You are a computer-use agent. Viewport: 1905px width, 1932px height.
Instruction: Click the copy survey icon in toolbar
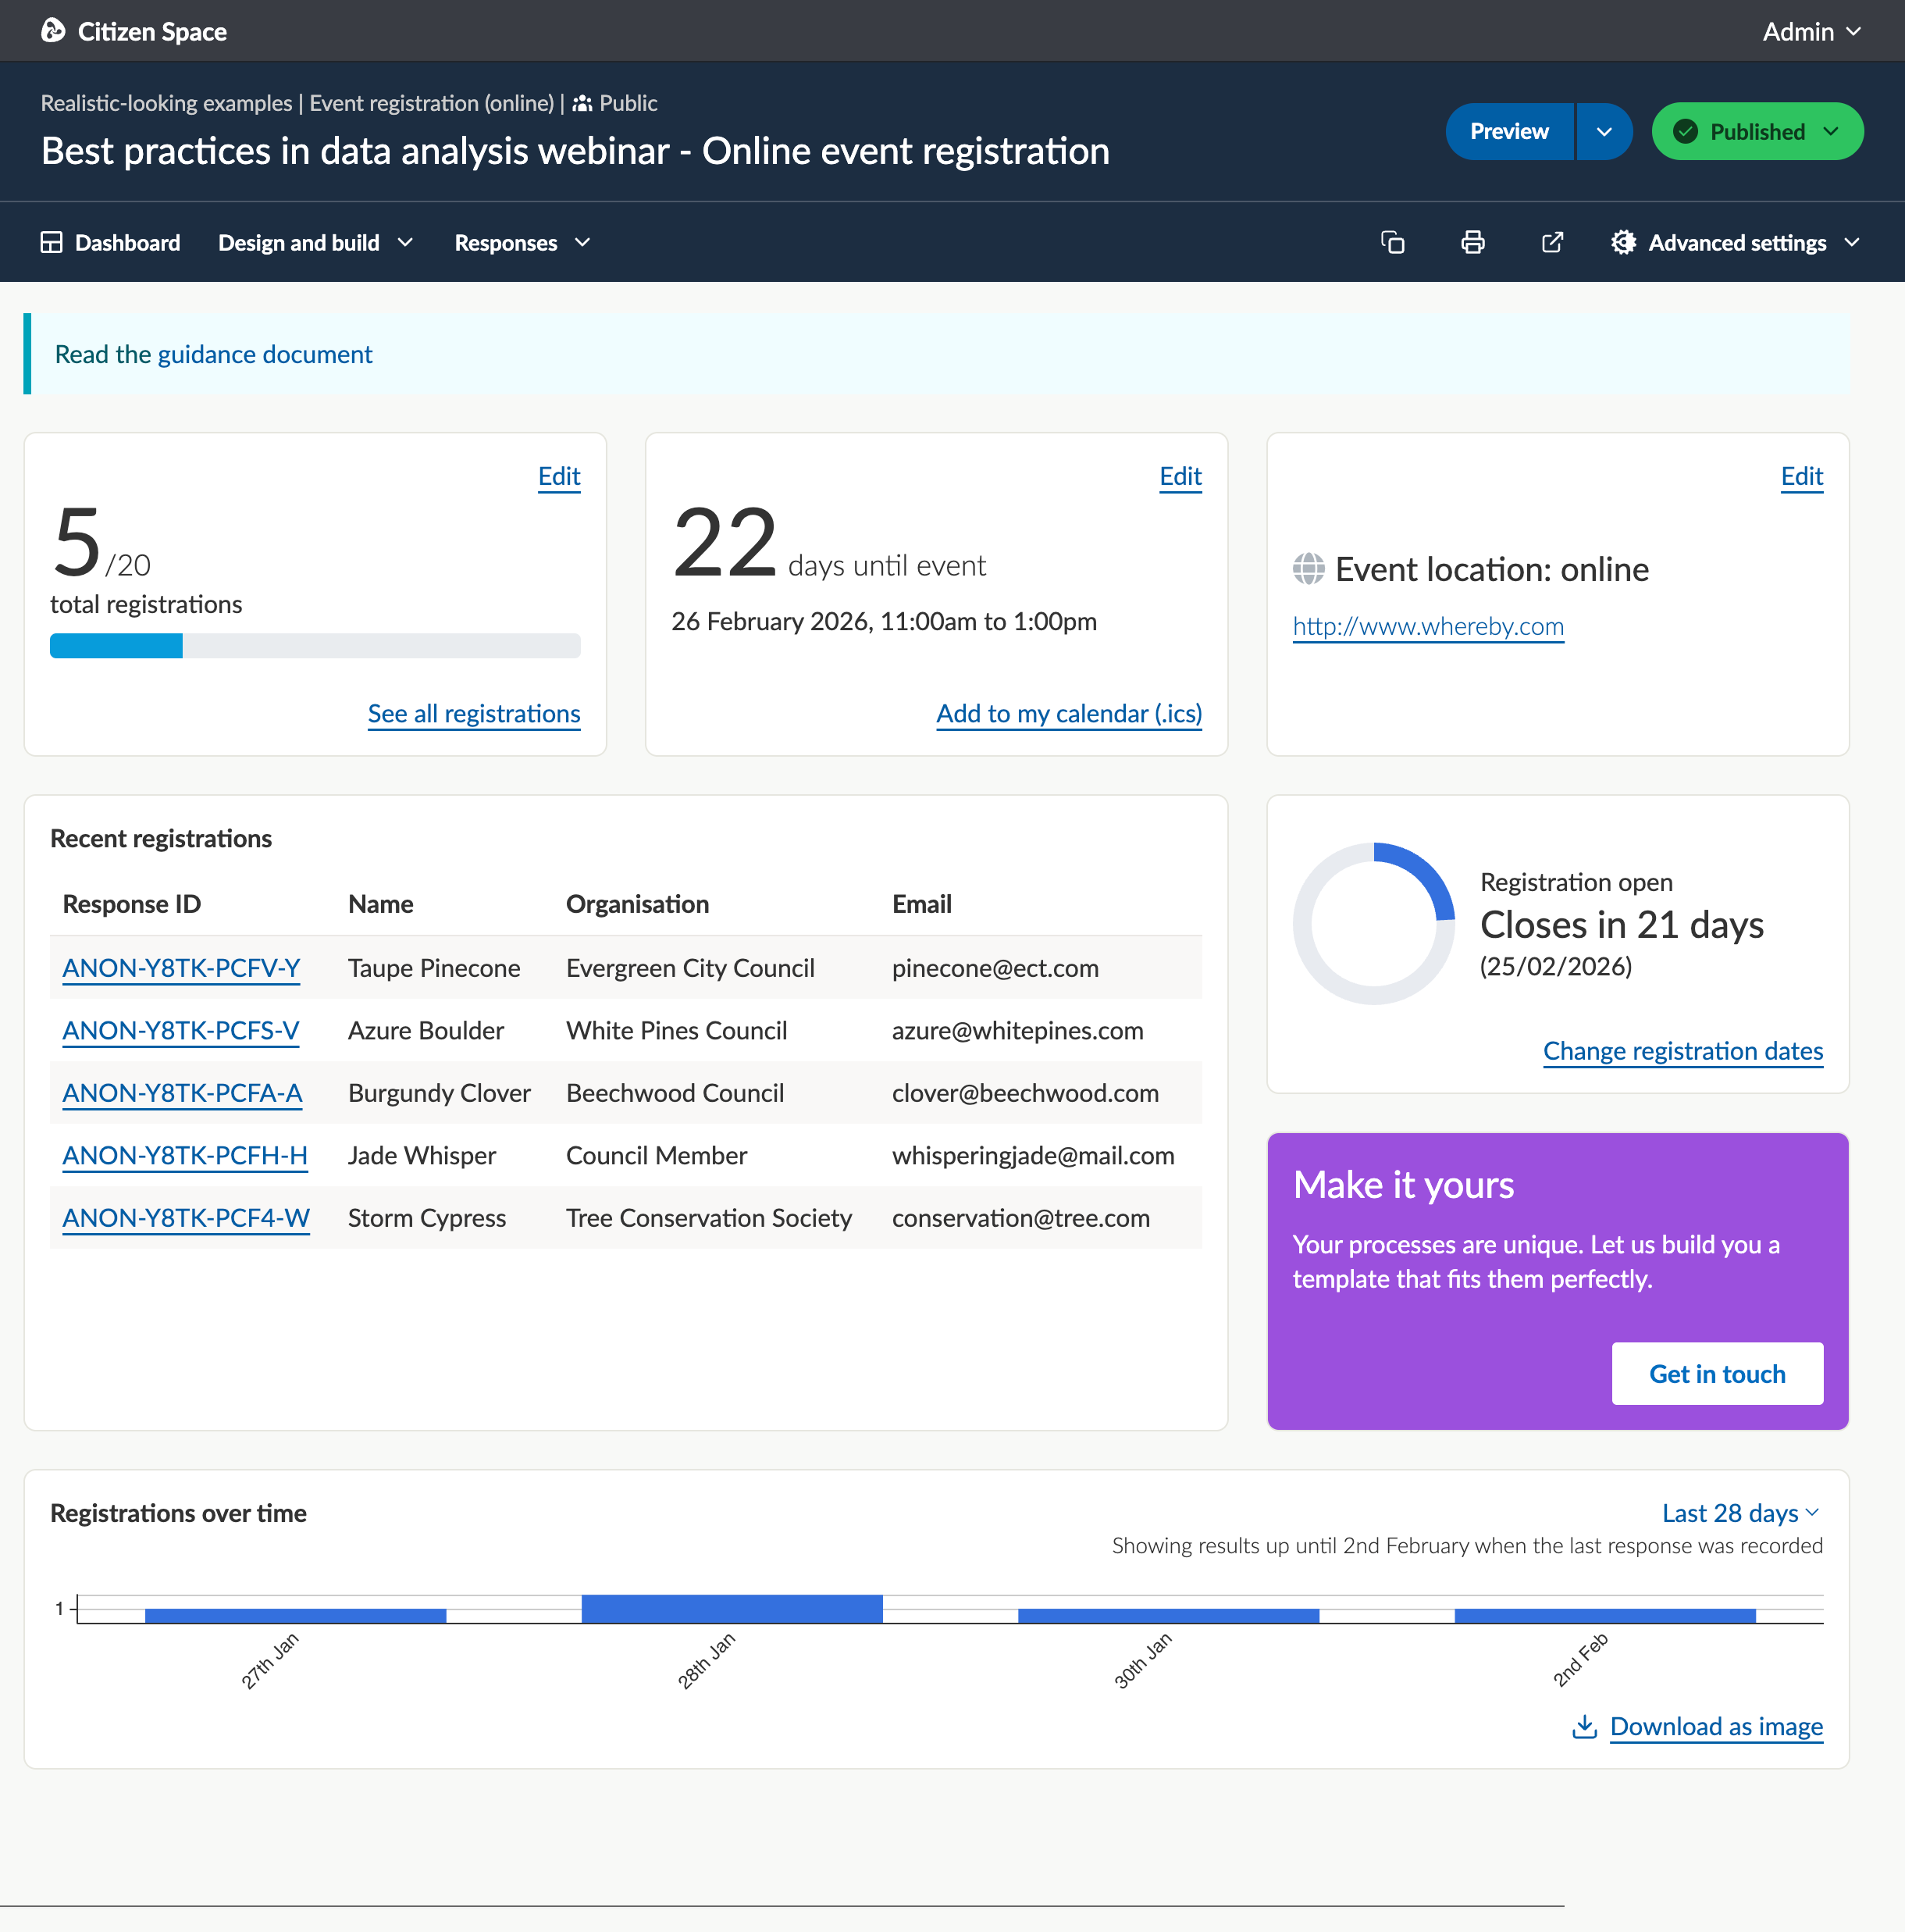(x=1392, y=242)
